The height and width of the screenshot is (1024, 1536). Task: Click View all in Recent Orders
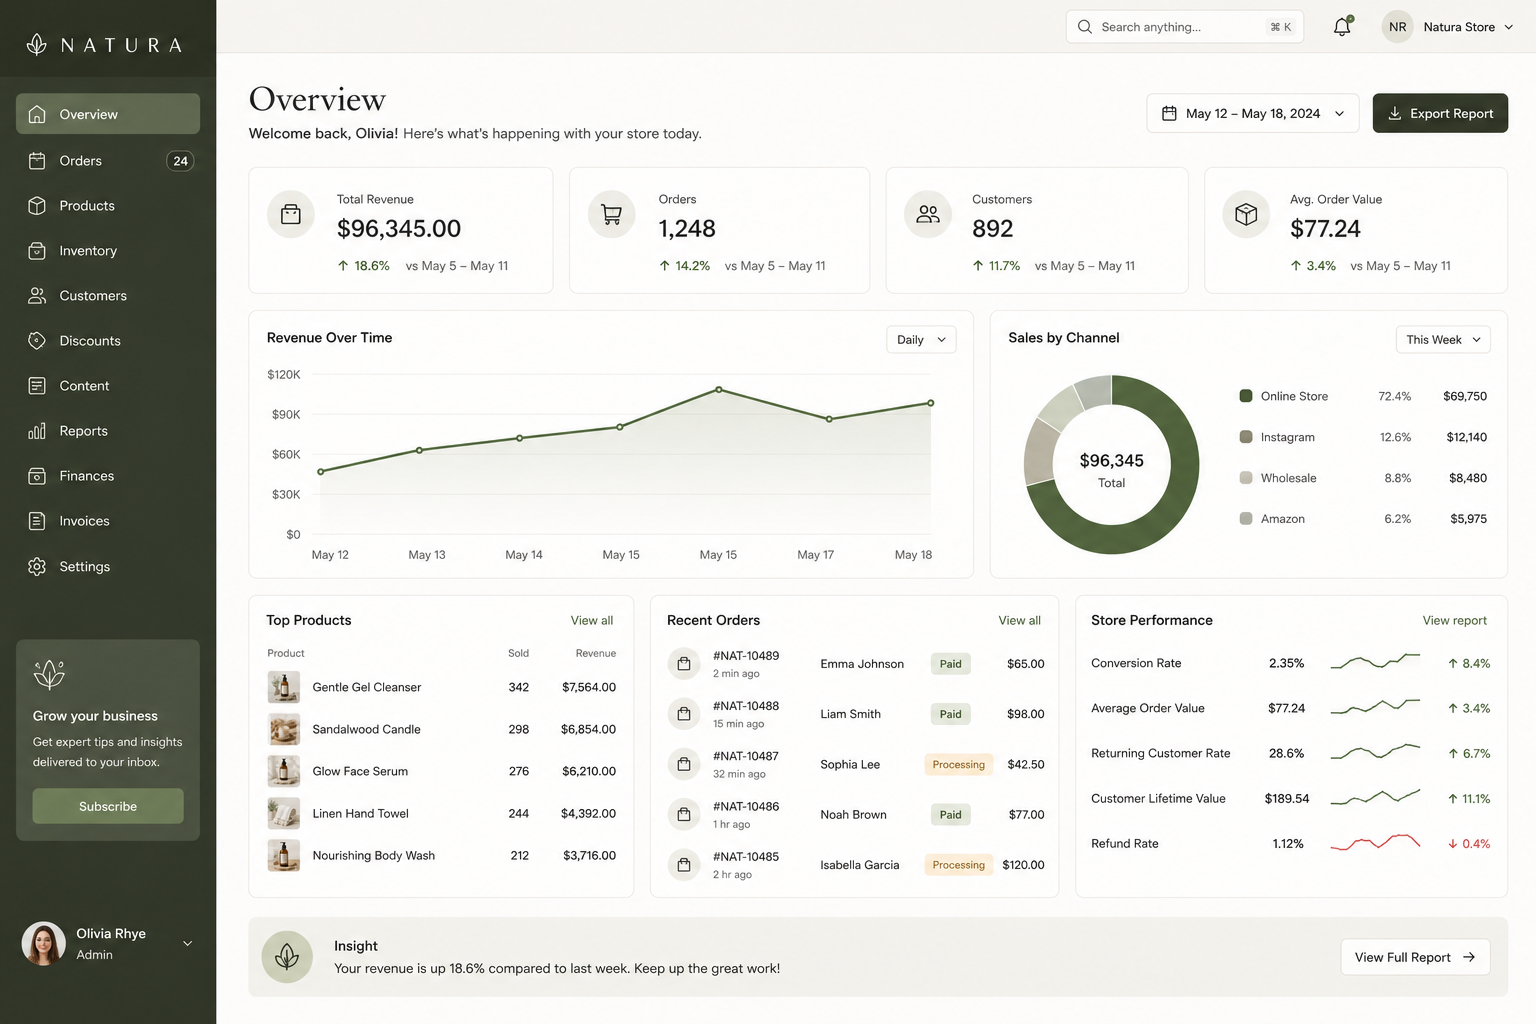tap(1019, 620)
